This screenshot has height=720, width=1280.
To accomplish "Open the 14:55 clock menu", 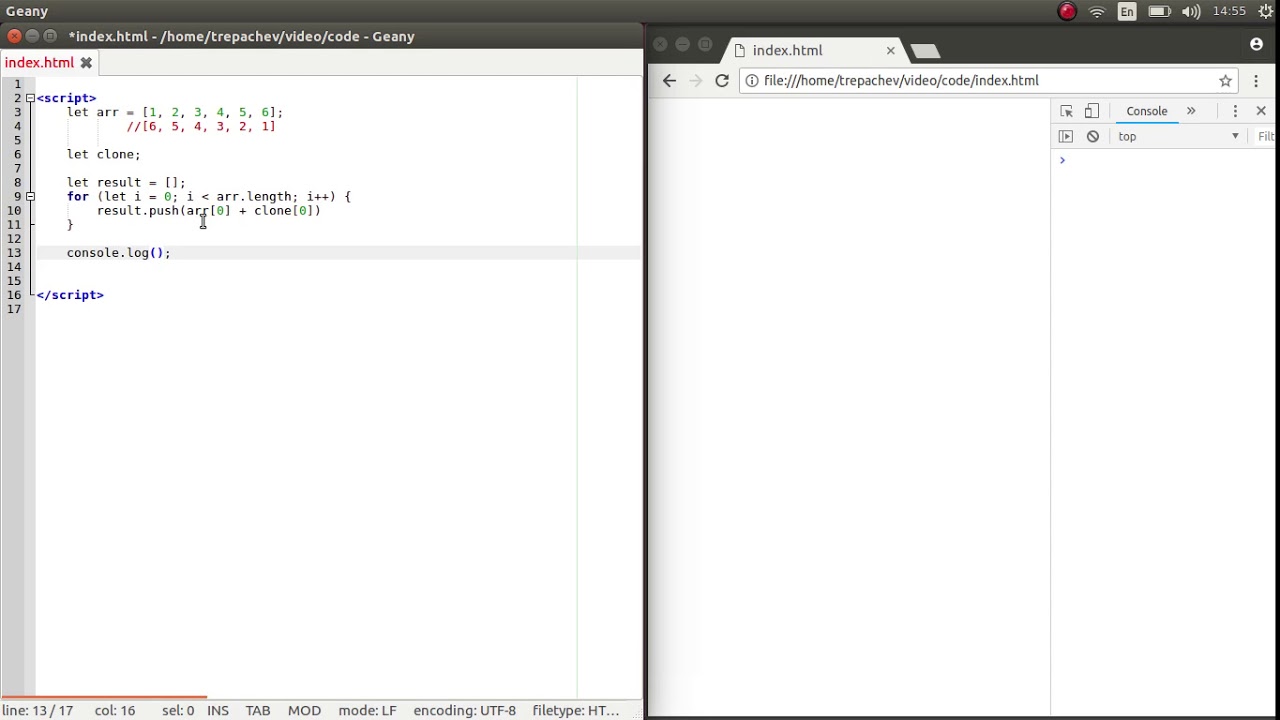I will coord(1229,11).
